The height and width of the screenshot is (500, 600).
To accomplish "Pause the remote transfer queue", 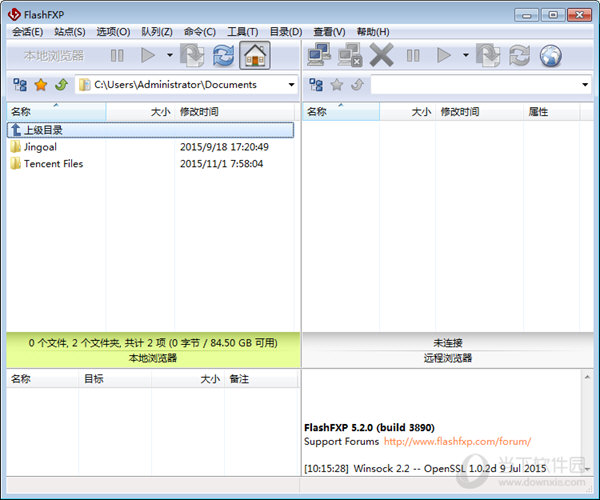I will coord(413,55).
